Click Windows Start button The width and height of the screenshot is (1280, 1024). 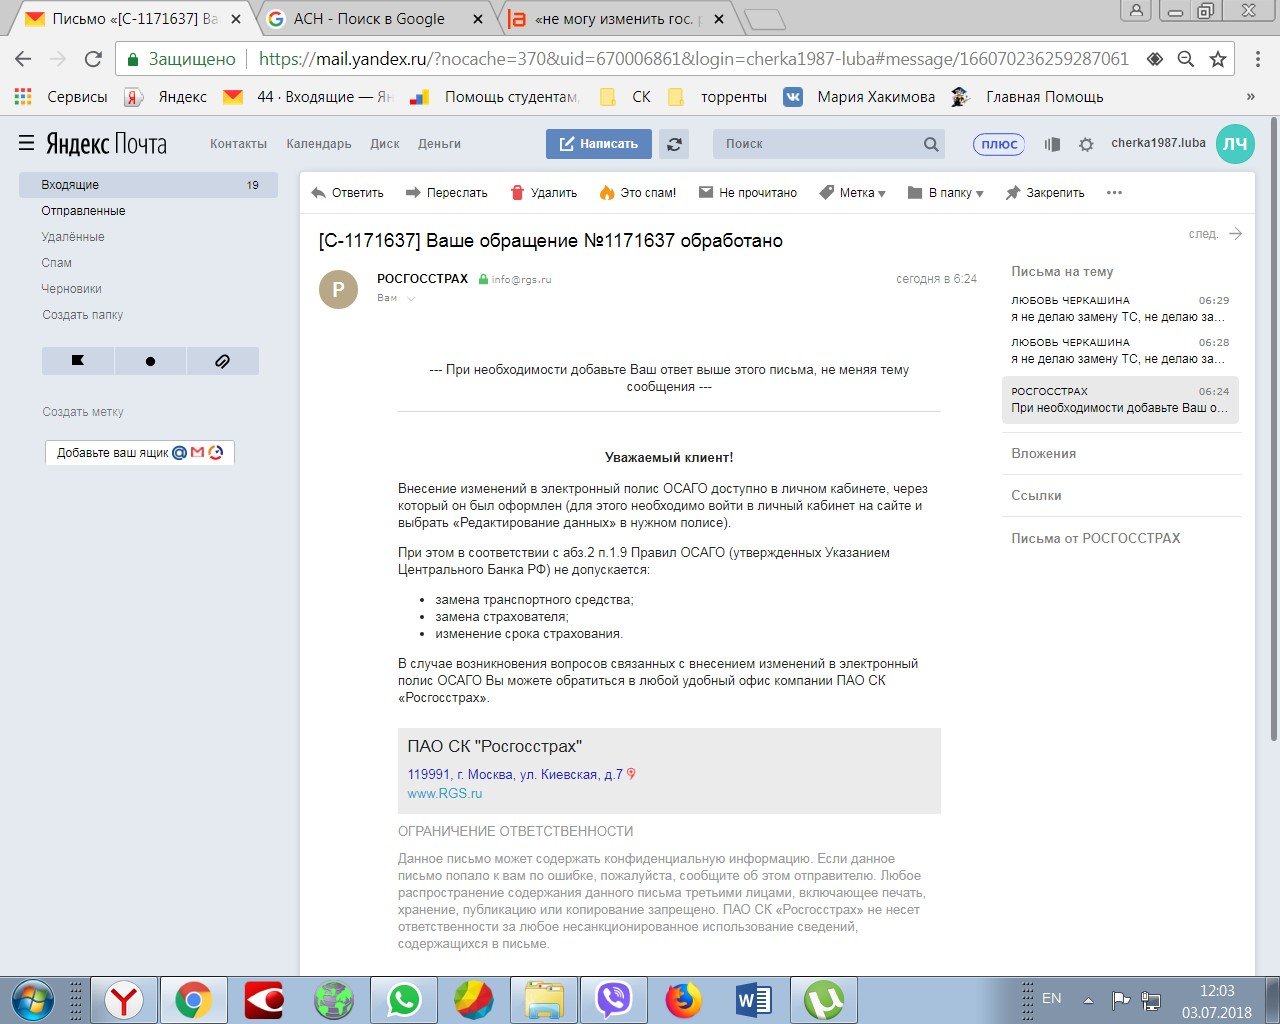coord(32,1000)
